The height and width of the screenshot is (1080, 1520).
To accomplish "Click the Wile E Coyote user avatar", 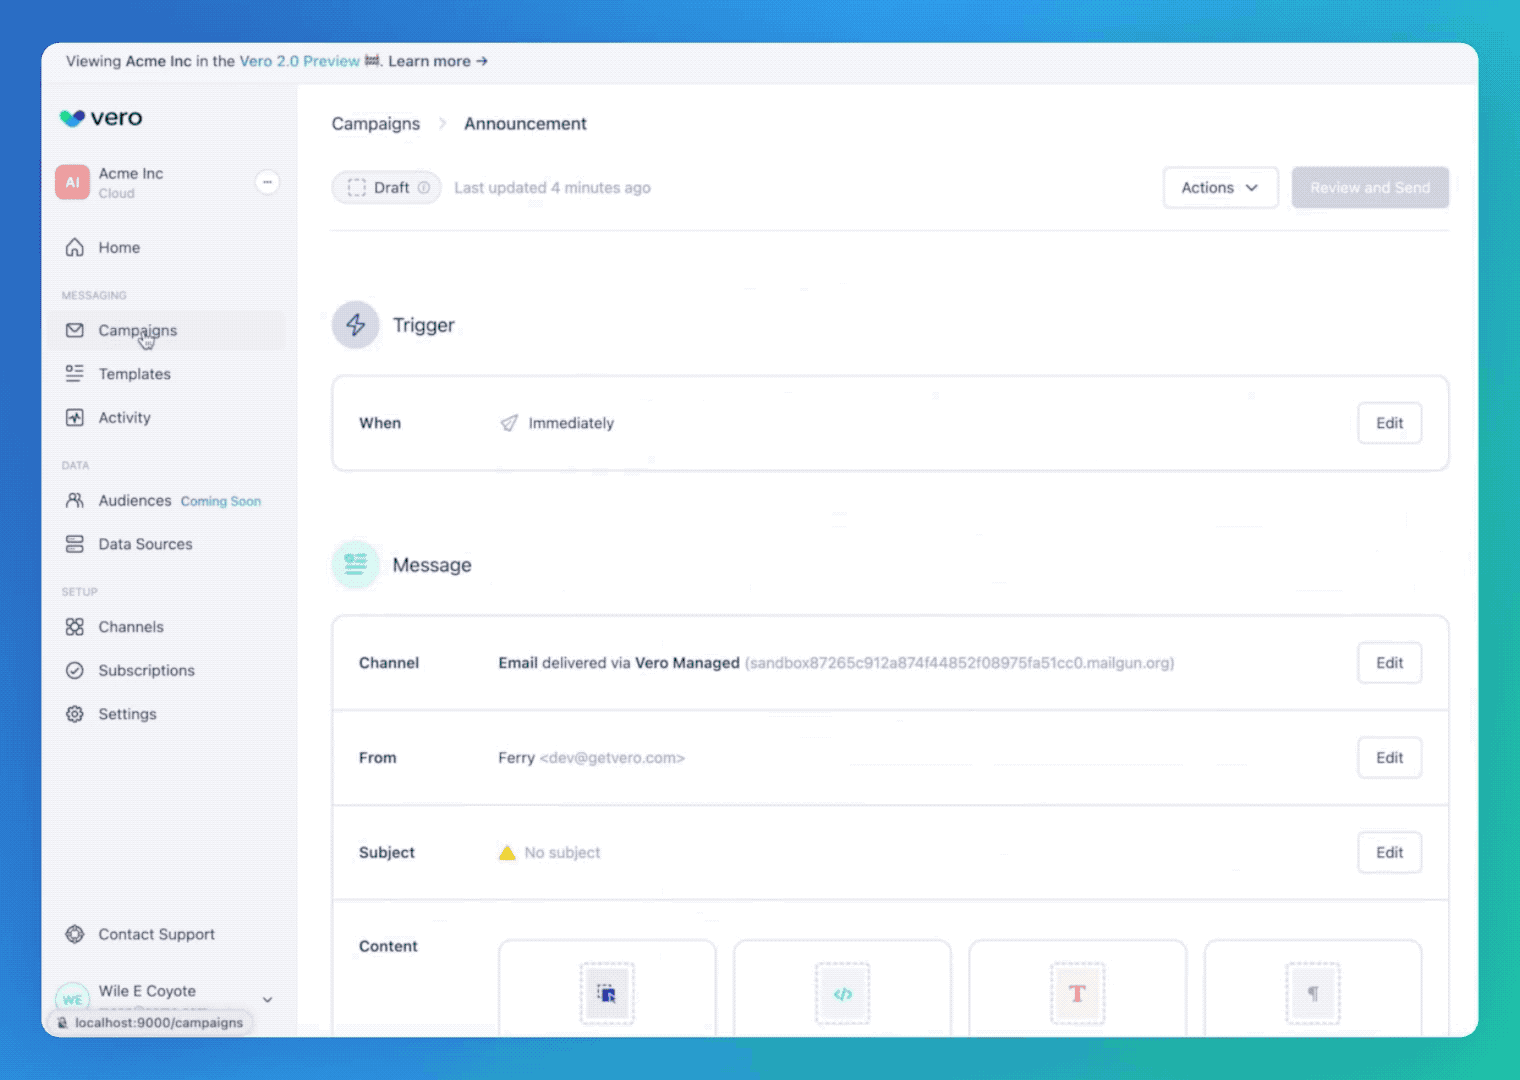I will (72, 998).
